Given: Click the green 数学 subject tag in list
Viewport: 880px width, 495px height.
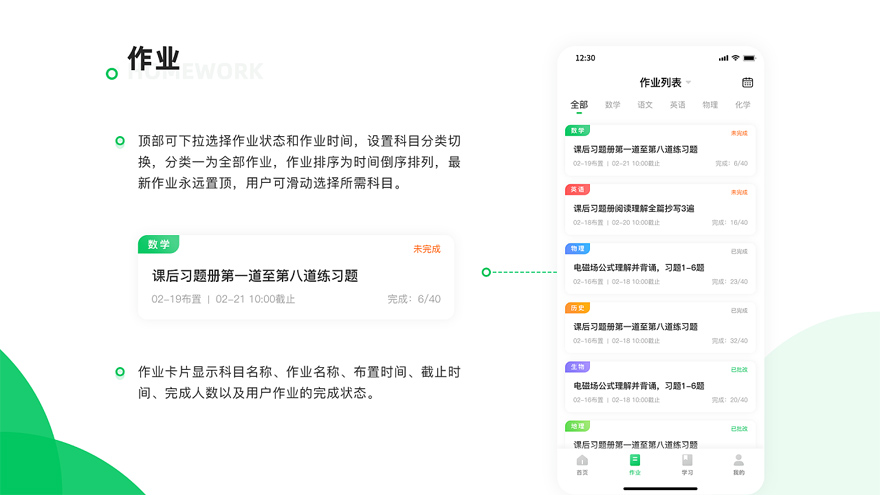Looking at the screenshot, I should [x=577, y=131].
